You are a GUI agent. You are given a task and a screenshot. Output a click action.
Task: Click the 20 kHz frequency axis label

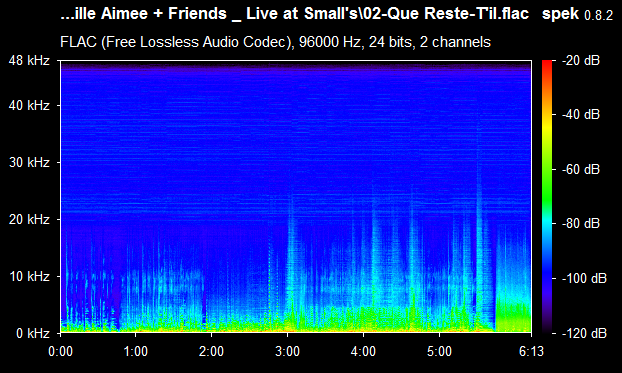(x=29, y=219)
